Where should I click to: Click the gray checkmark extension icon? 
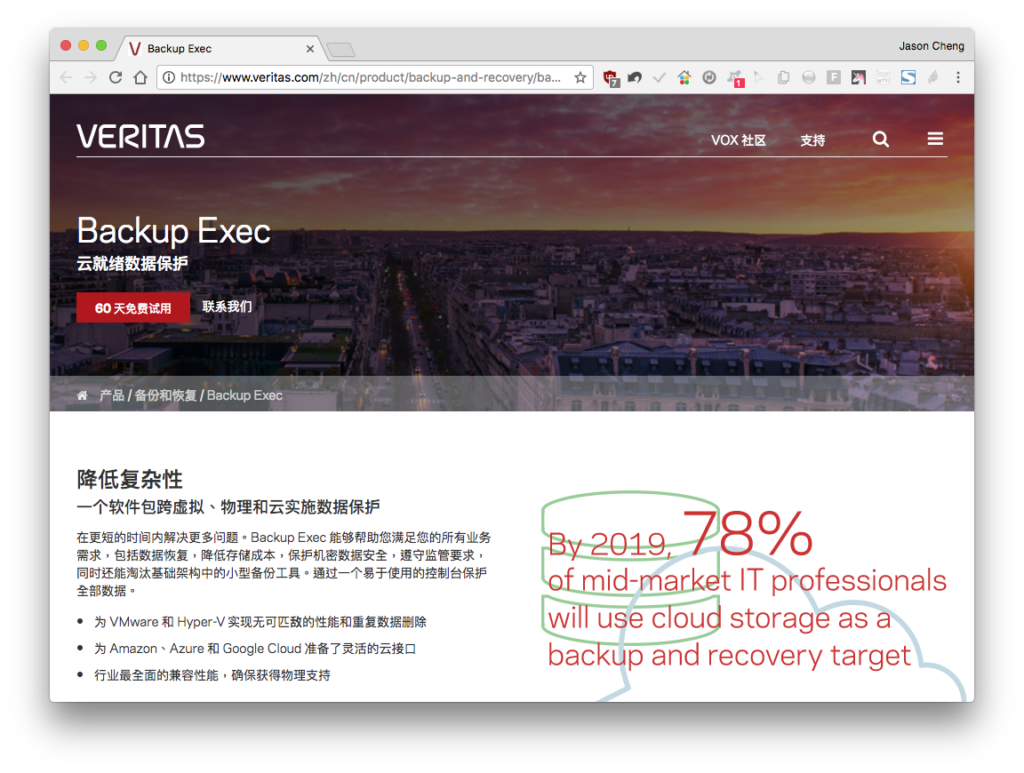[659, 78]
